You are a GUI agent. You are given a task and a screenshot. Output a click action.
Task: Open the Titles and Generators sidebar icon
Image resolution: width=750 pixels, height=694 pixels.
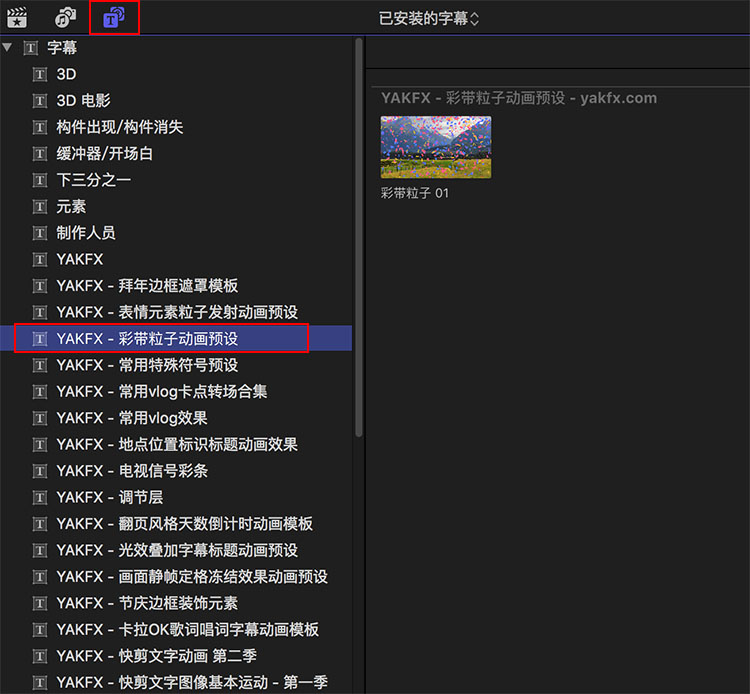tap(114, 17)
